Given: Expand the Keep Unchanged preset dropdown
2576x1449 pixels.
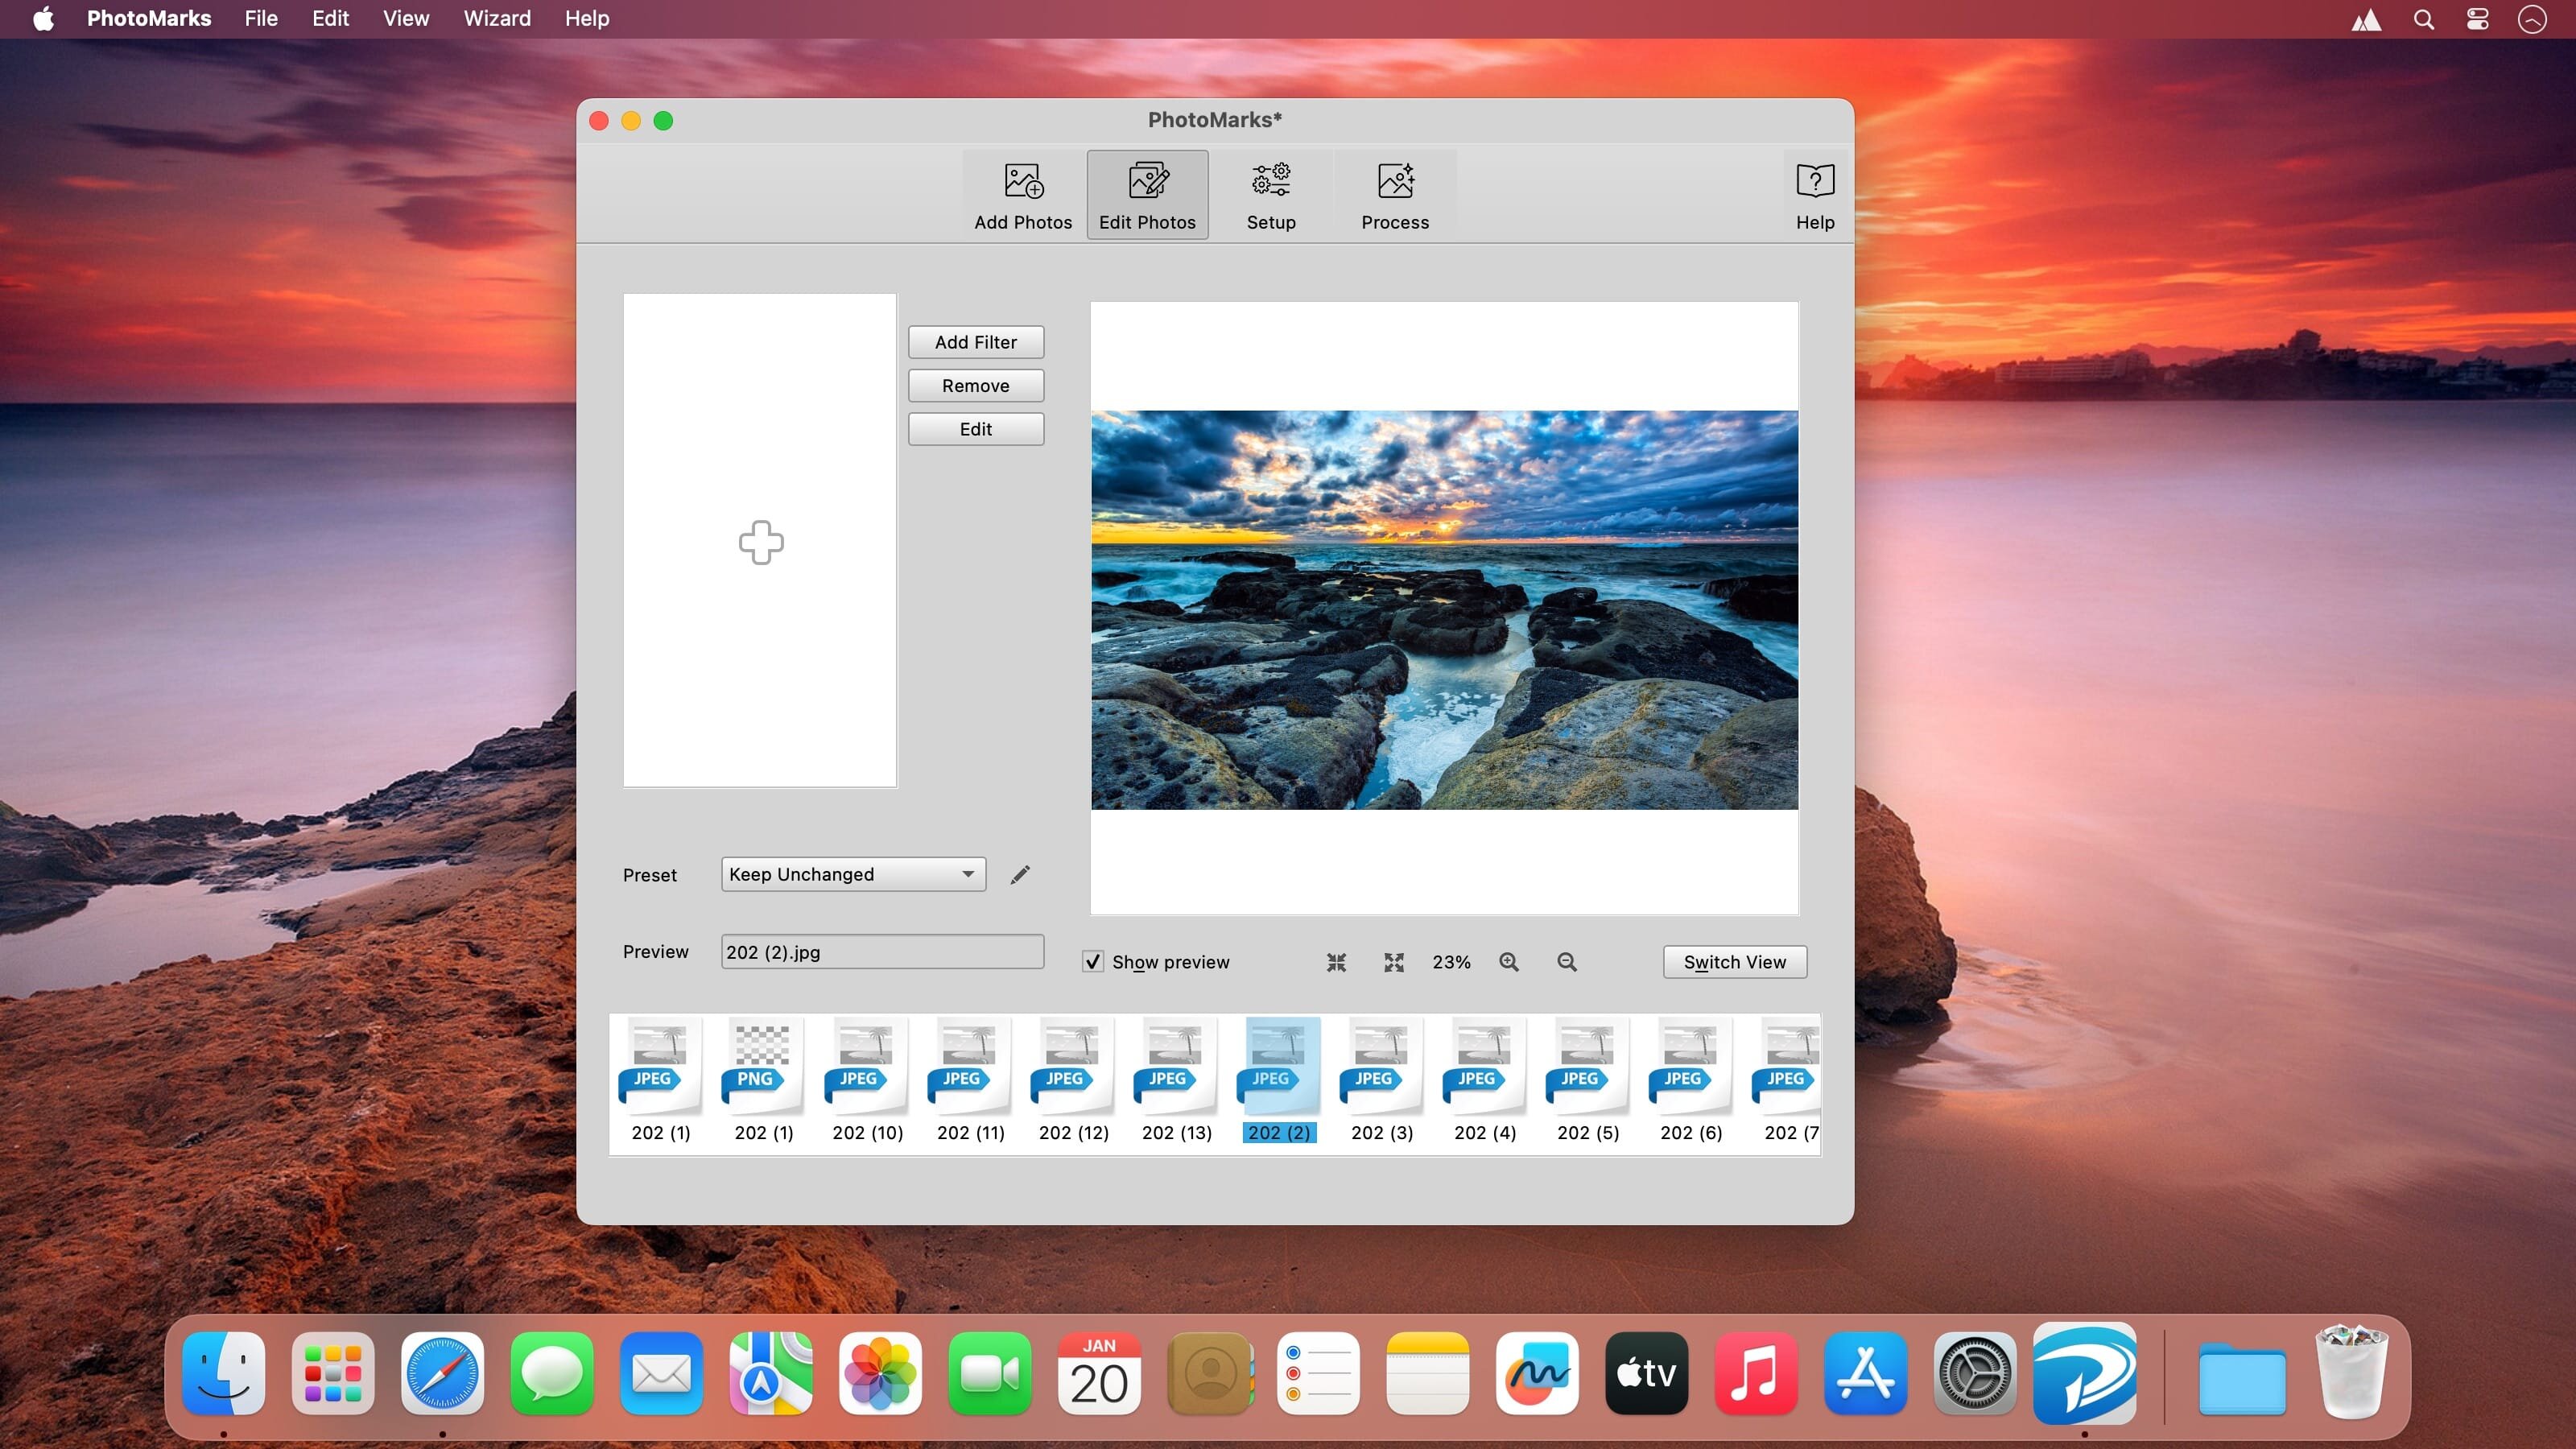Looking at the screenshot, I should point(852,874).
